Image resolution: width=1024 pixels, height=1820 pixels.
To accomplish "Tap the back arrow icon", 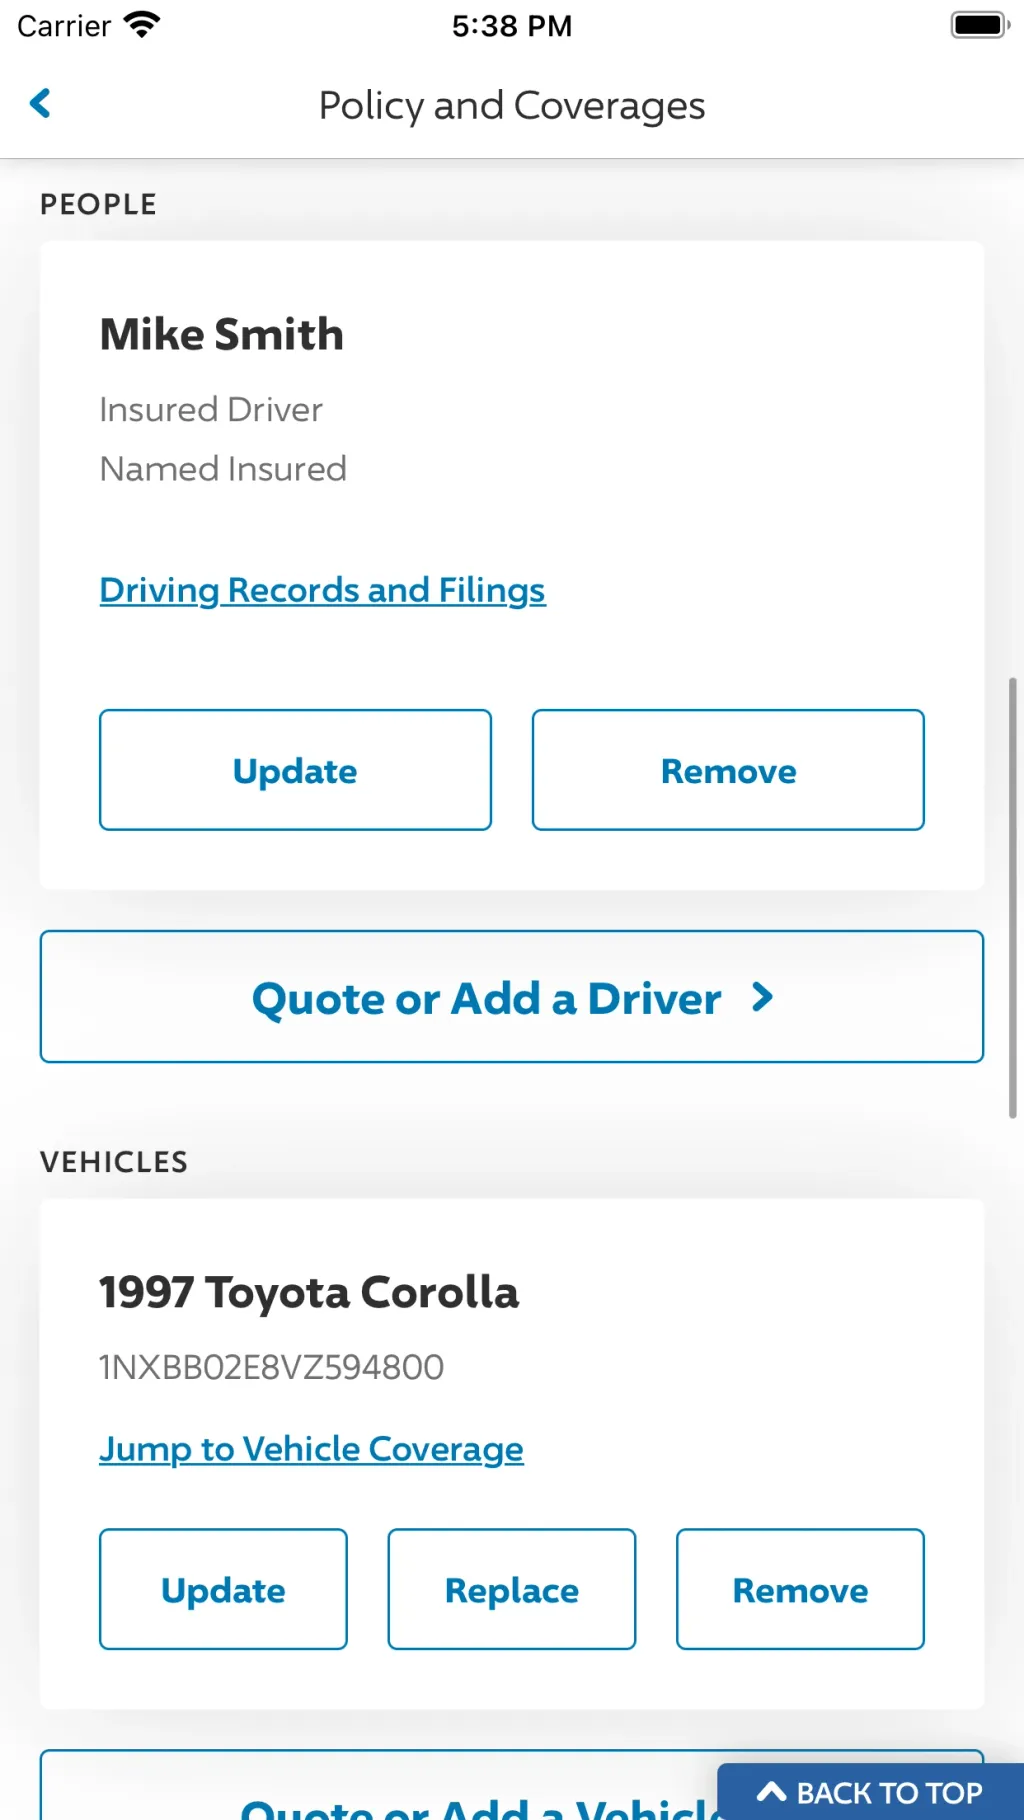I will click(40, 103).
